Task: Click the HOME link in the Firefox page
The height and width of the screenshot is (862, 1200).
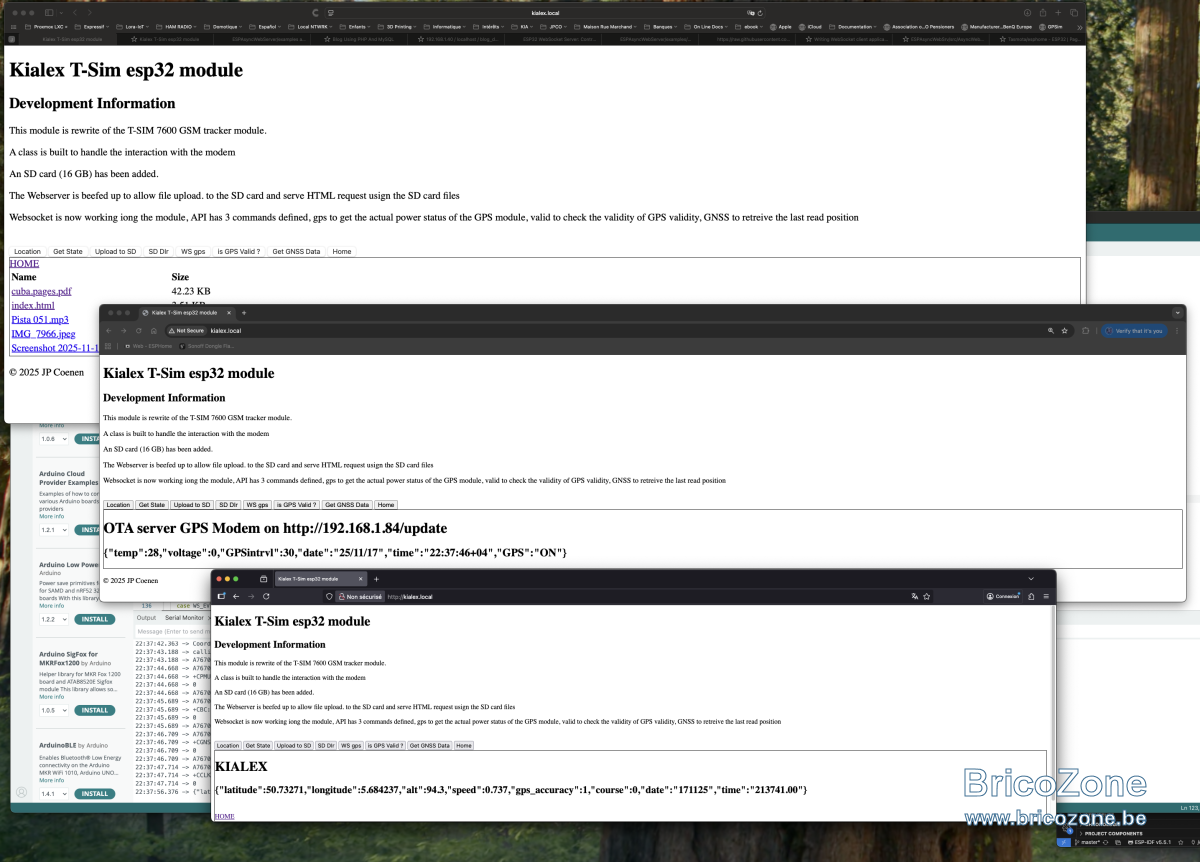Action: [225, 816]
